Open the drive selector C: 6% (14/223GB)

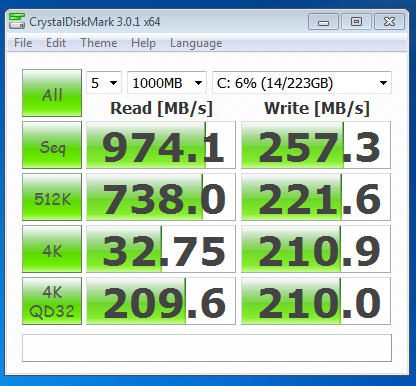click(x=302, y=83)
